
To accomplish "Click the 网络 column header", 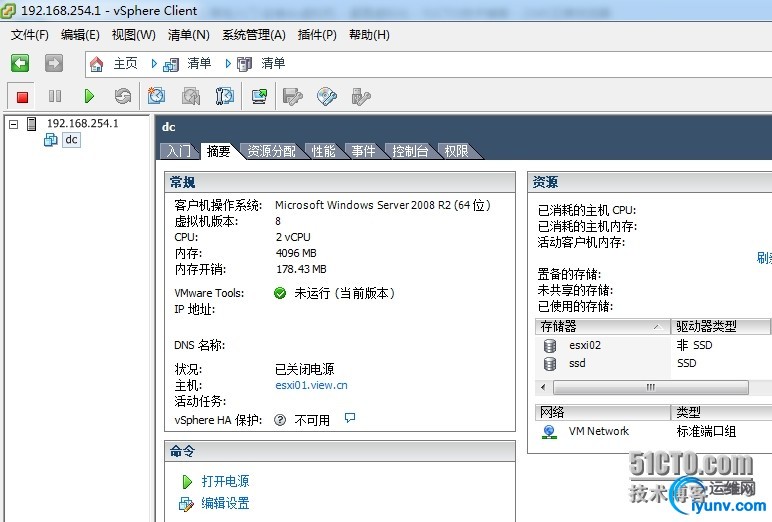I will 603,412.
